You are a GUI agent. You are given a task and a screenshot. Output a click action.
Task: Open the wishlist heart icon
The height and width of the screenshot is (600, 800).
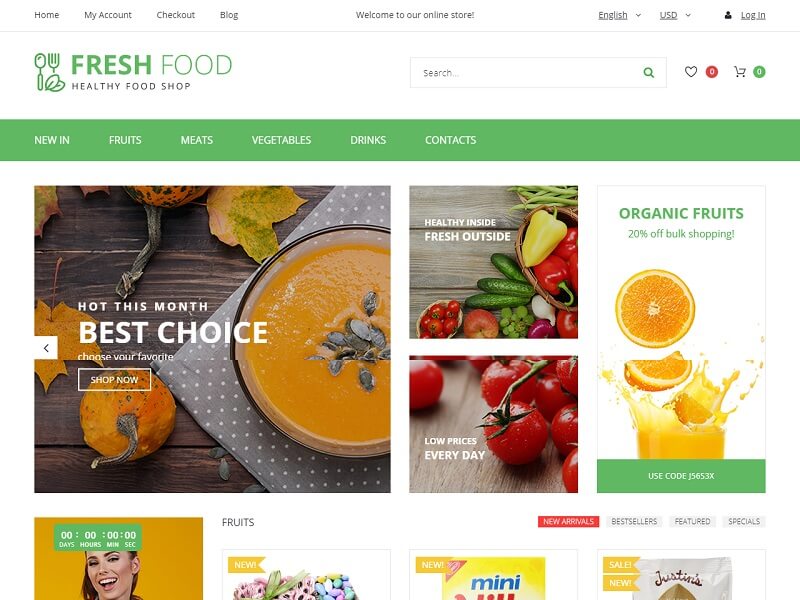point(691,72)
